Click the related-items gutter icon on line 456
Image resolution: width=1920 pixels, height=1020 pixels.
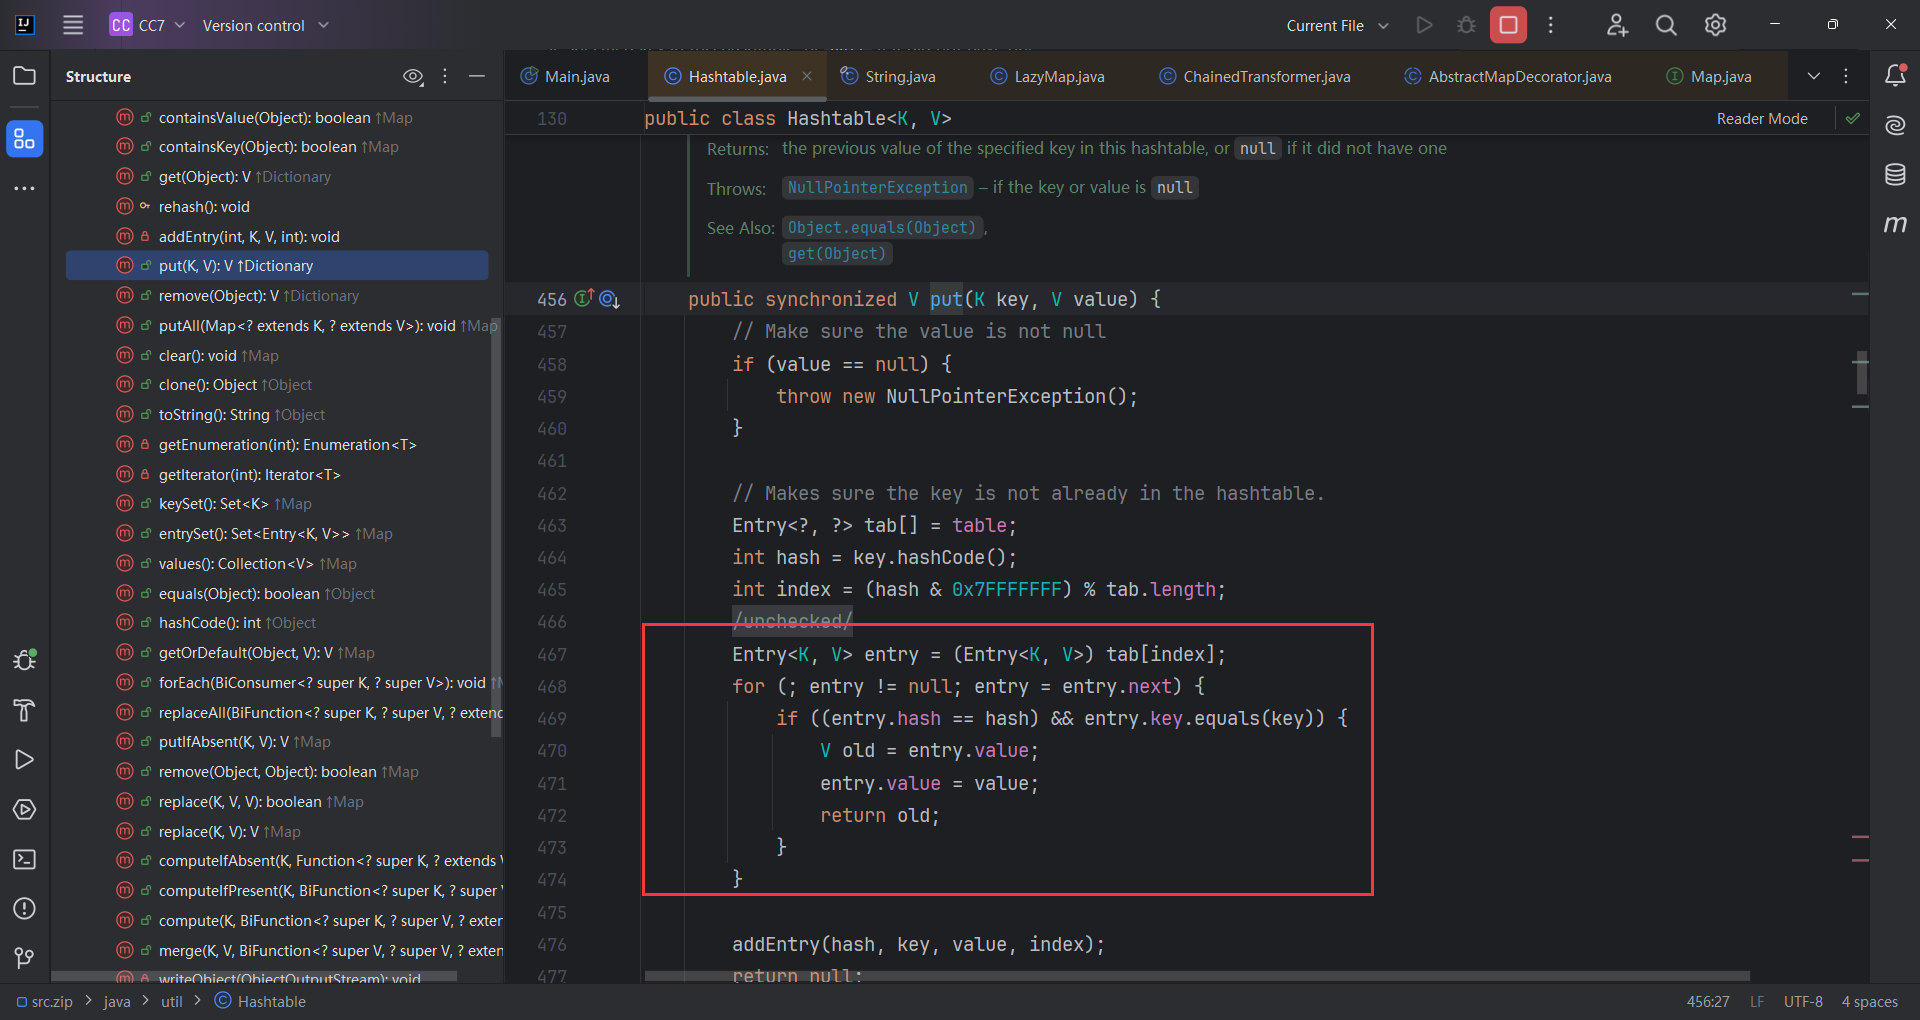pyautogui.click(x=609, y=299)
